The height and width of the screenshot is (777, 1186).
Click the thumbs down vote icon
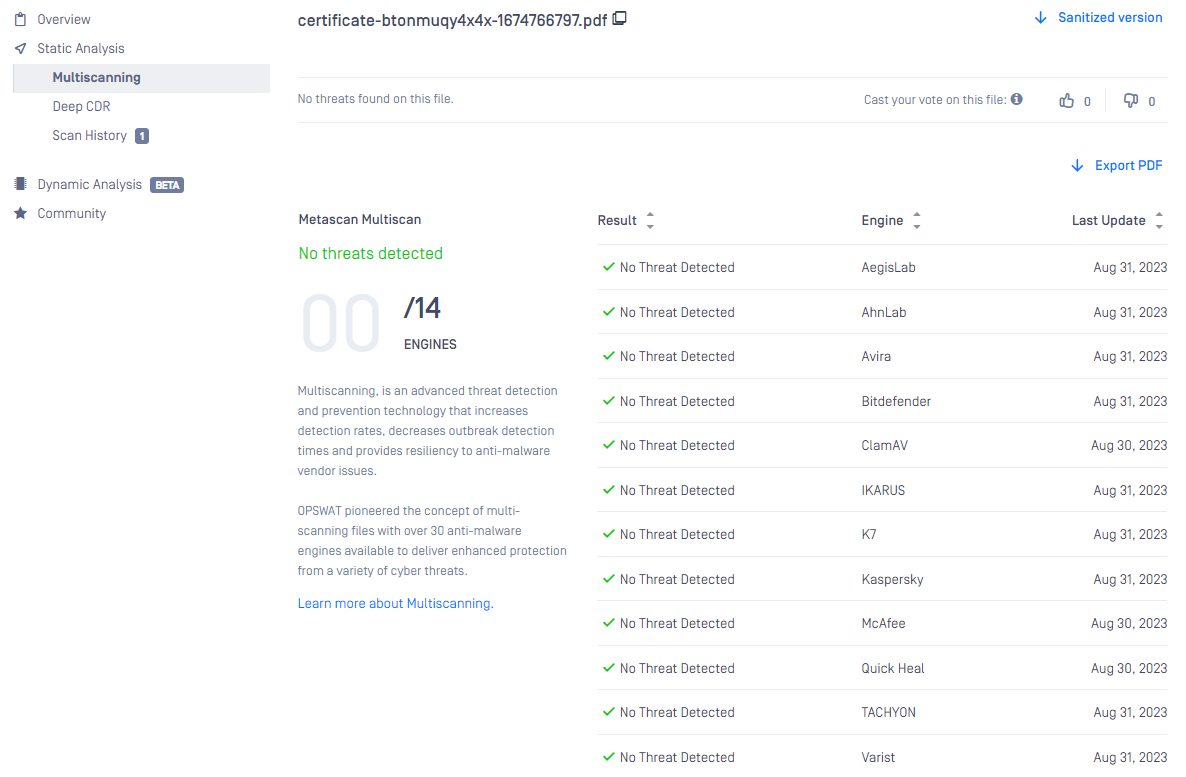point(1131,101)
